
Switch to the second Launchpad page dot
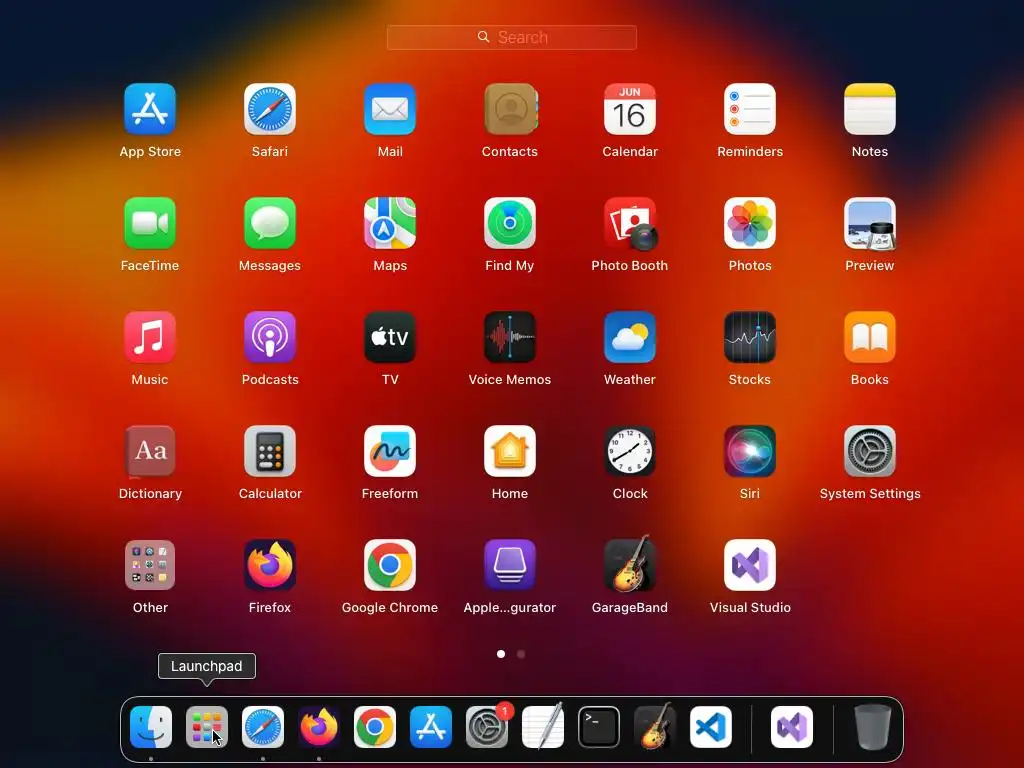pos(521,654)
